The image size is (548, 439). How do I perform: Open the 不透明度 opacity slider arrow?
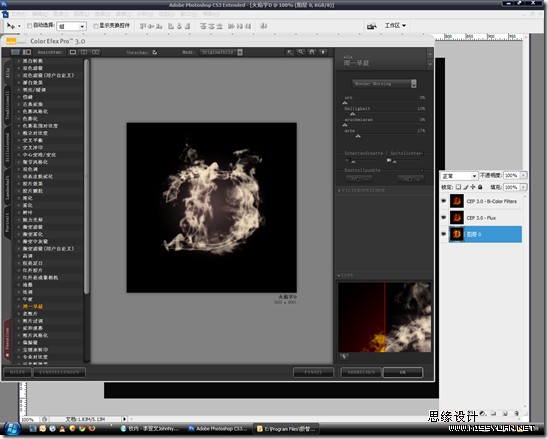pyautogui.click(x=523, y=175)
